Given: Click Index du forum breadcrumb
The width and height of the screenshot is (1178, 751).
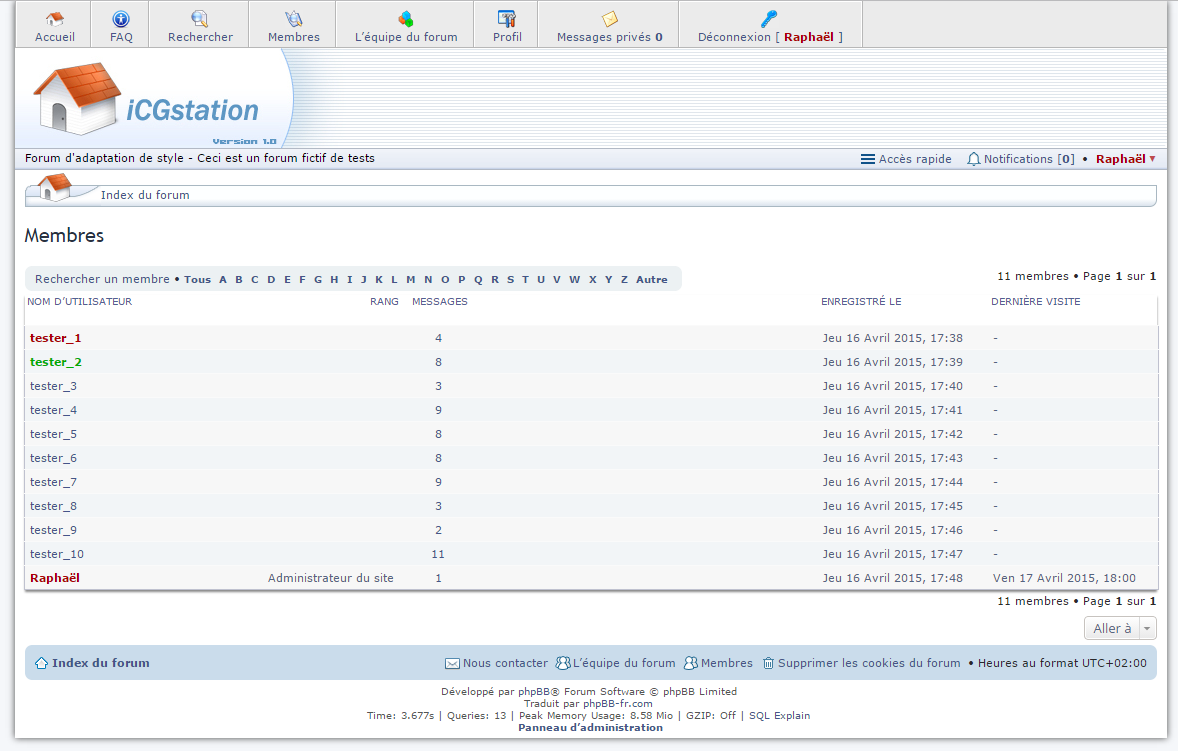Looking at the screenshot, I should click(145, 195).
